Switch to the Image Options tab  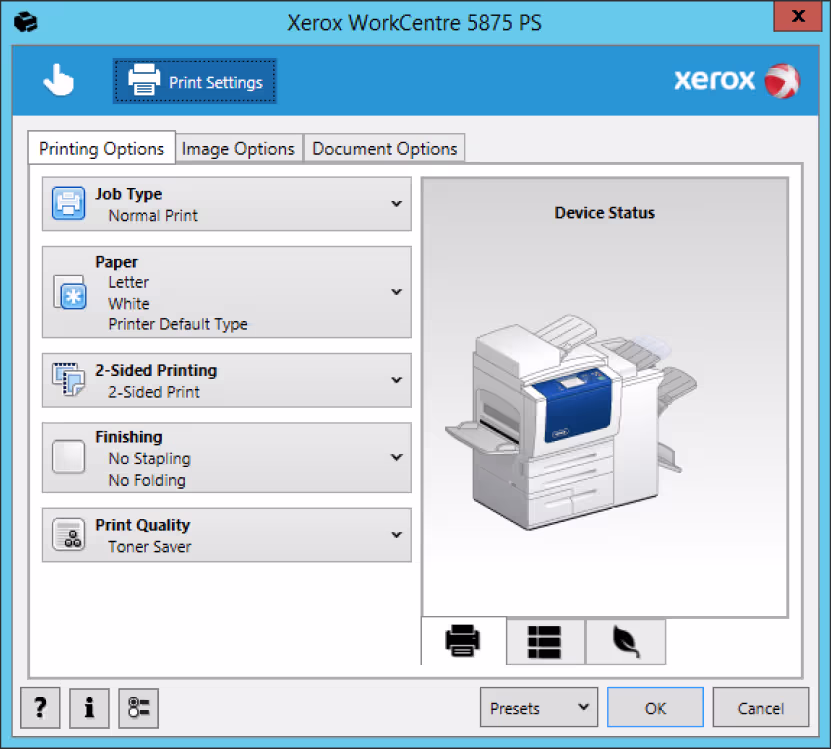click(x=238, y=148)
